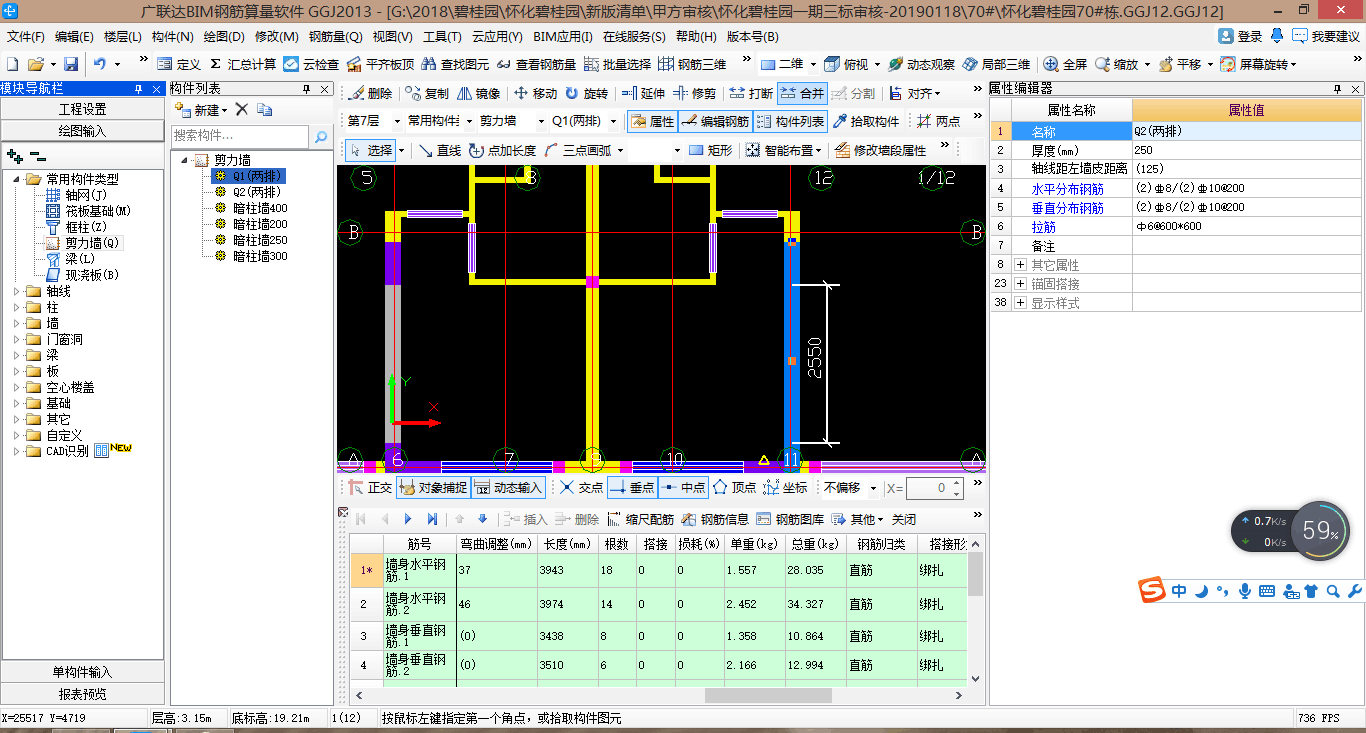Open 钢筋三维 rebar 3D view
The image size is (1366, 733).
click(692, 64)
